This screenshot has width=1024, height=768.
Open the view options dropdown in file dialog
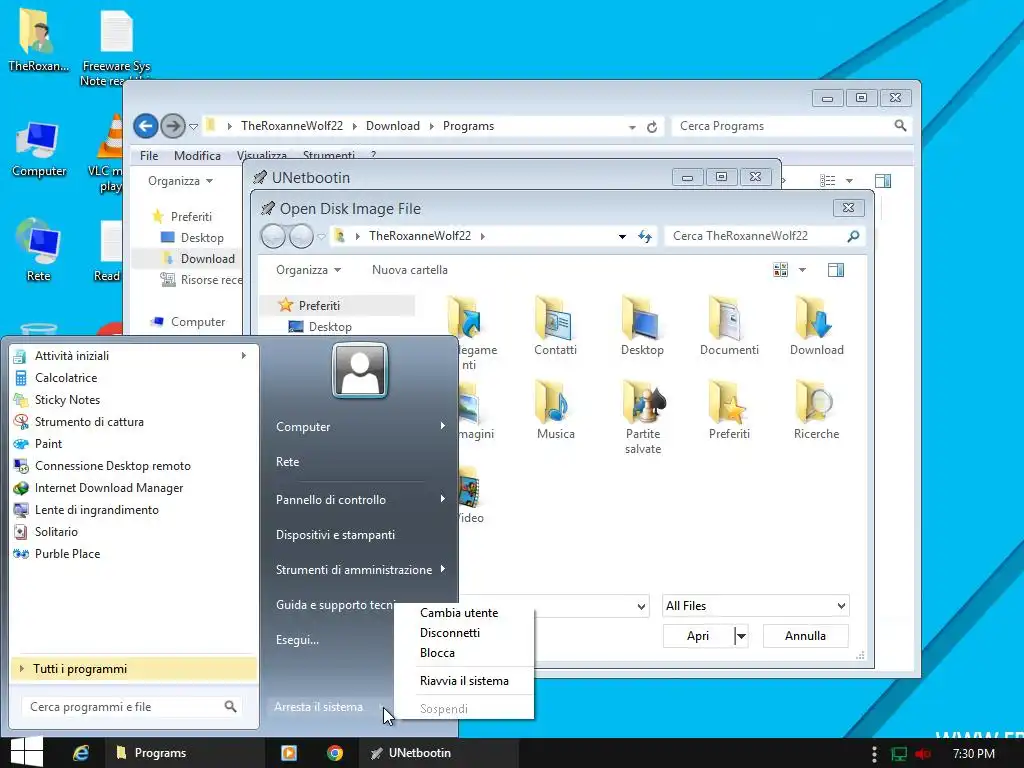tap(803, 270)
